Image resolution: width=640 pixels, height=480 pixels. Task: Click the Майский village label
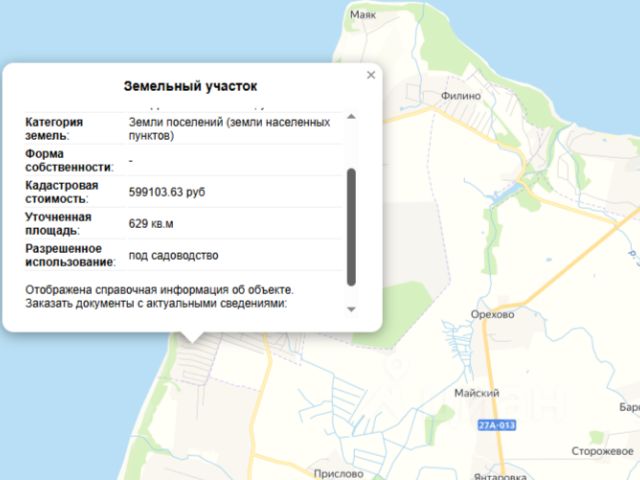476,393
